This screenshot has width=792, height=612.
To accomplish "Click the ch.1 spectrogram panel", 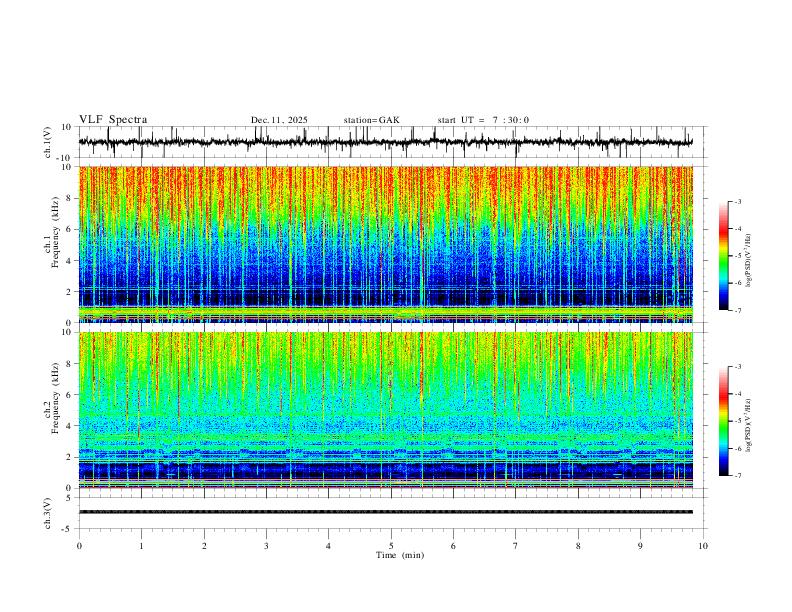I will 385,244.
